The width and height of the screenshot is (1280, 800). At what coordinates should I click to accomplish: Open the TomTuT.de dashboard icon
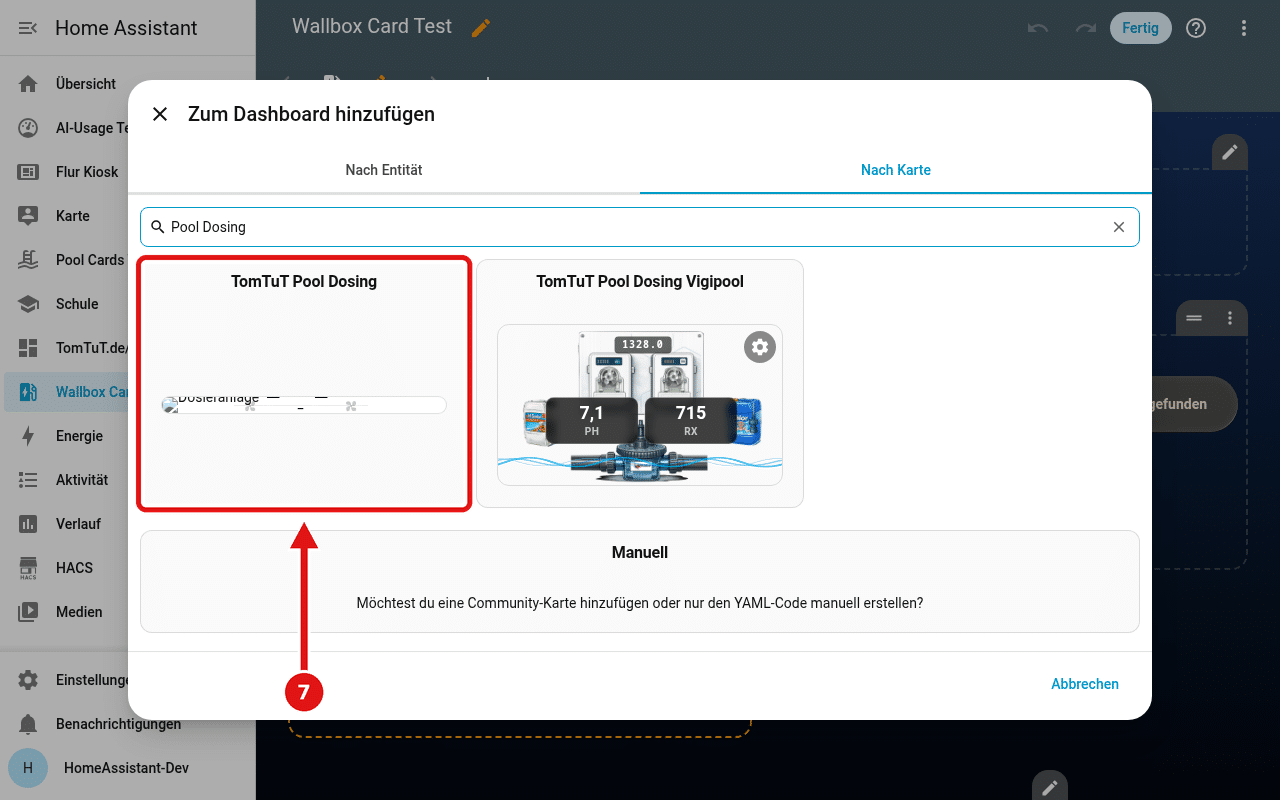click(28, 348)
